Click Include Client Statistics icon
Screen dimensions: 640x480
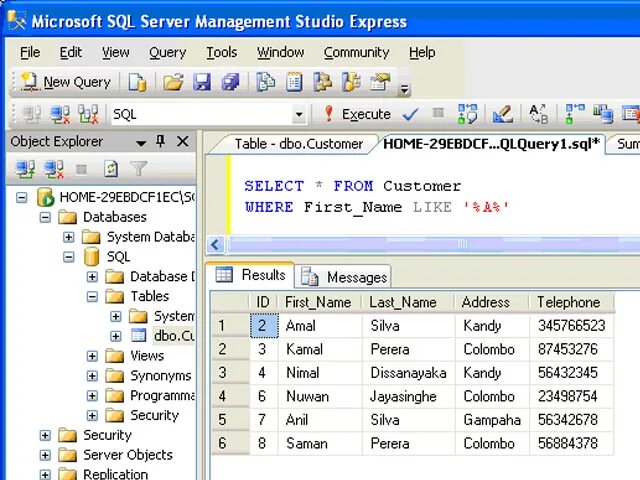(603, 114)
